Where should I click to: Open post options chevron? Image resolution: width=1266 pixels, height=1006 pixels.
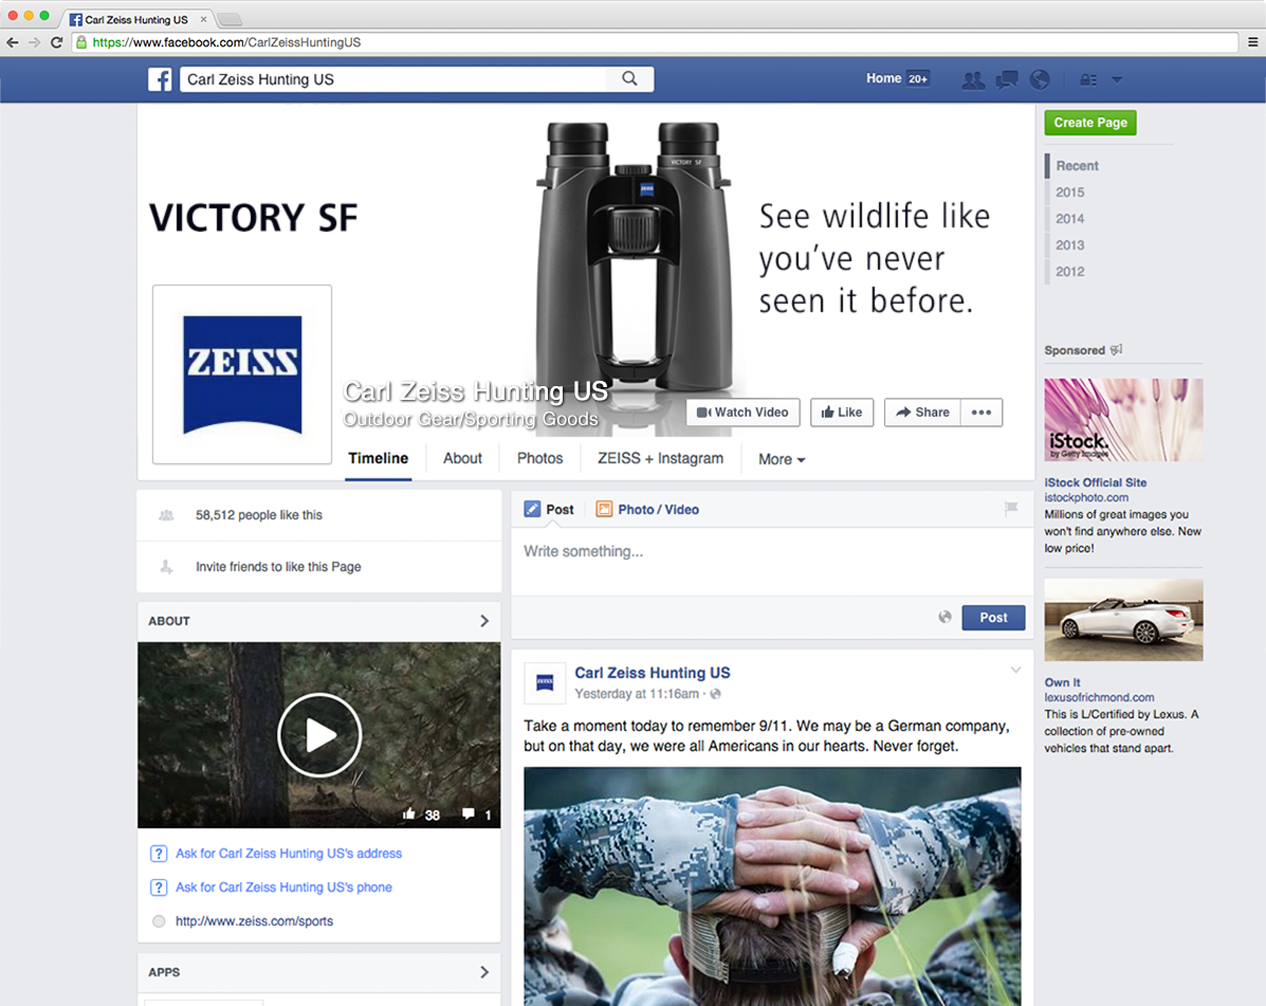1015,670
